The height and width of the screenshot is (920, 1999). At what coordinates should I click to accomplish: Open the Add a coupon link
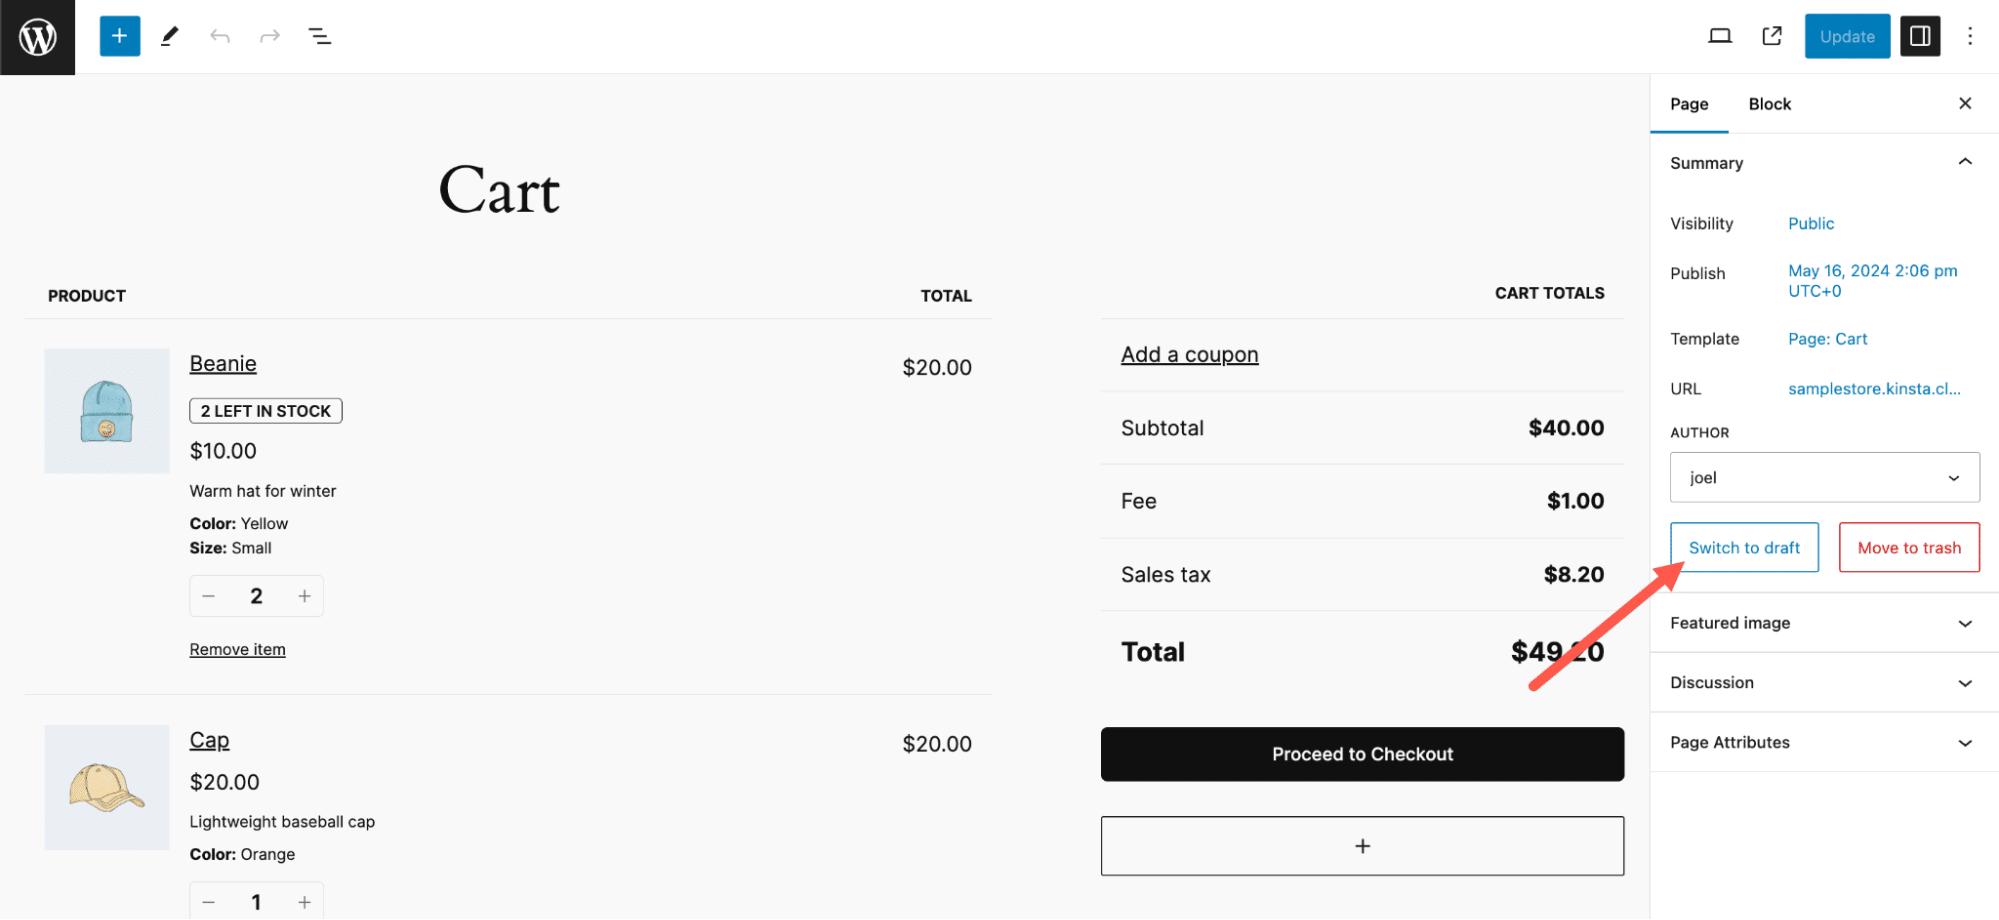1189,353
